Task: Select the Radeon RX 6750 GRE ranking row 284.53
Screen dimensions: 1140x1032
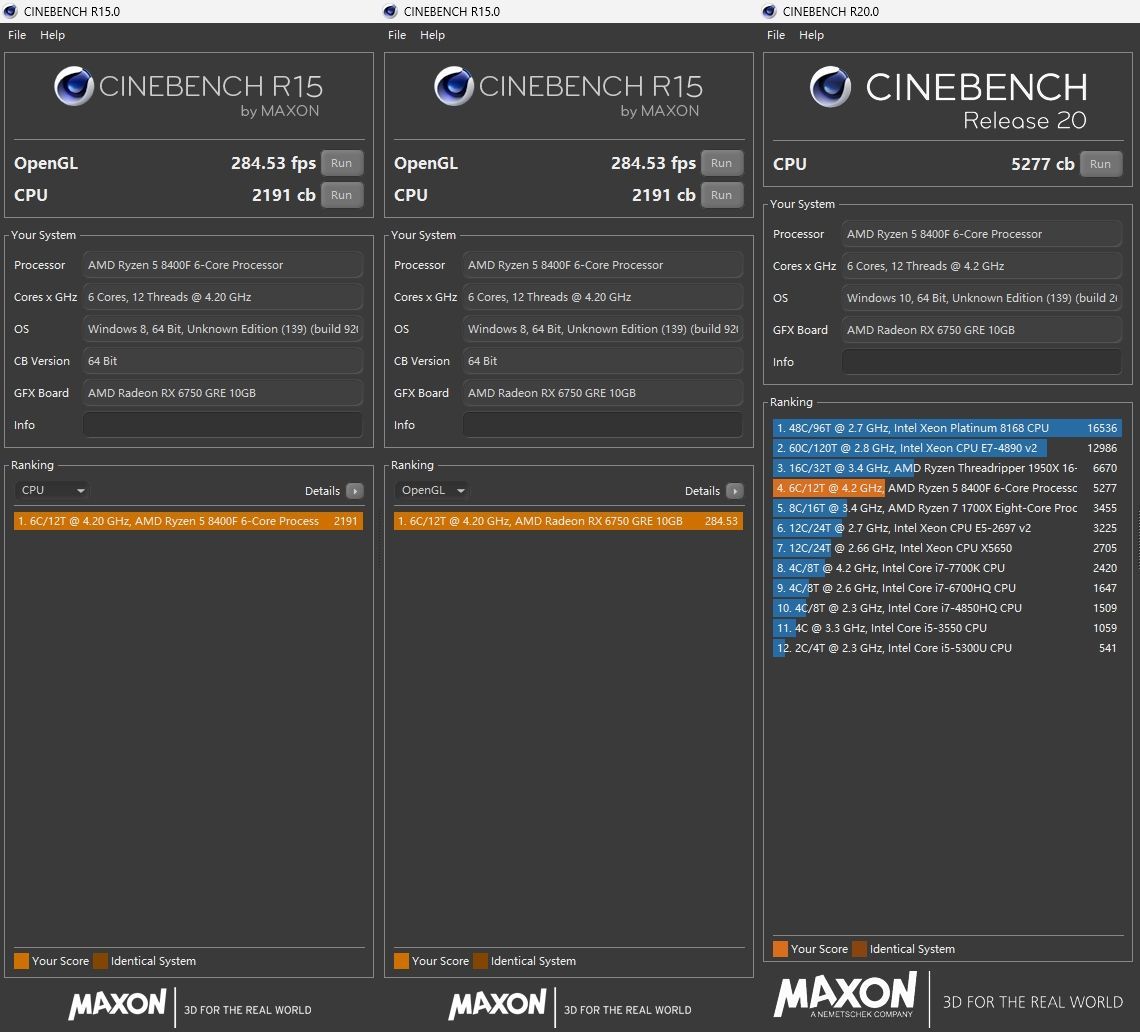Action: [x=569, y=521]
